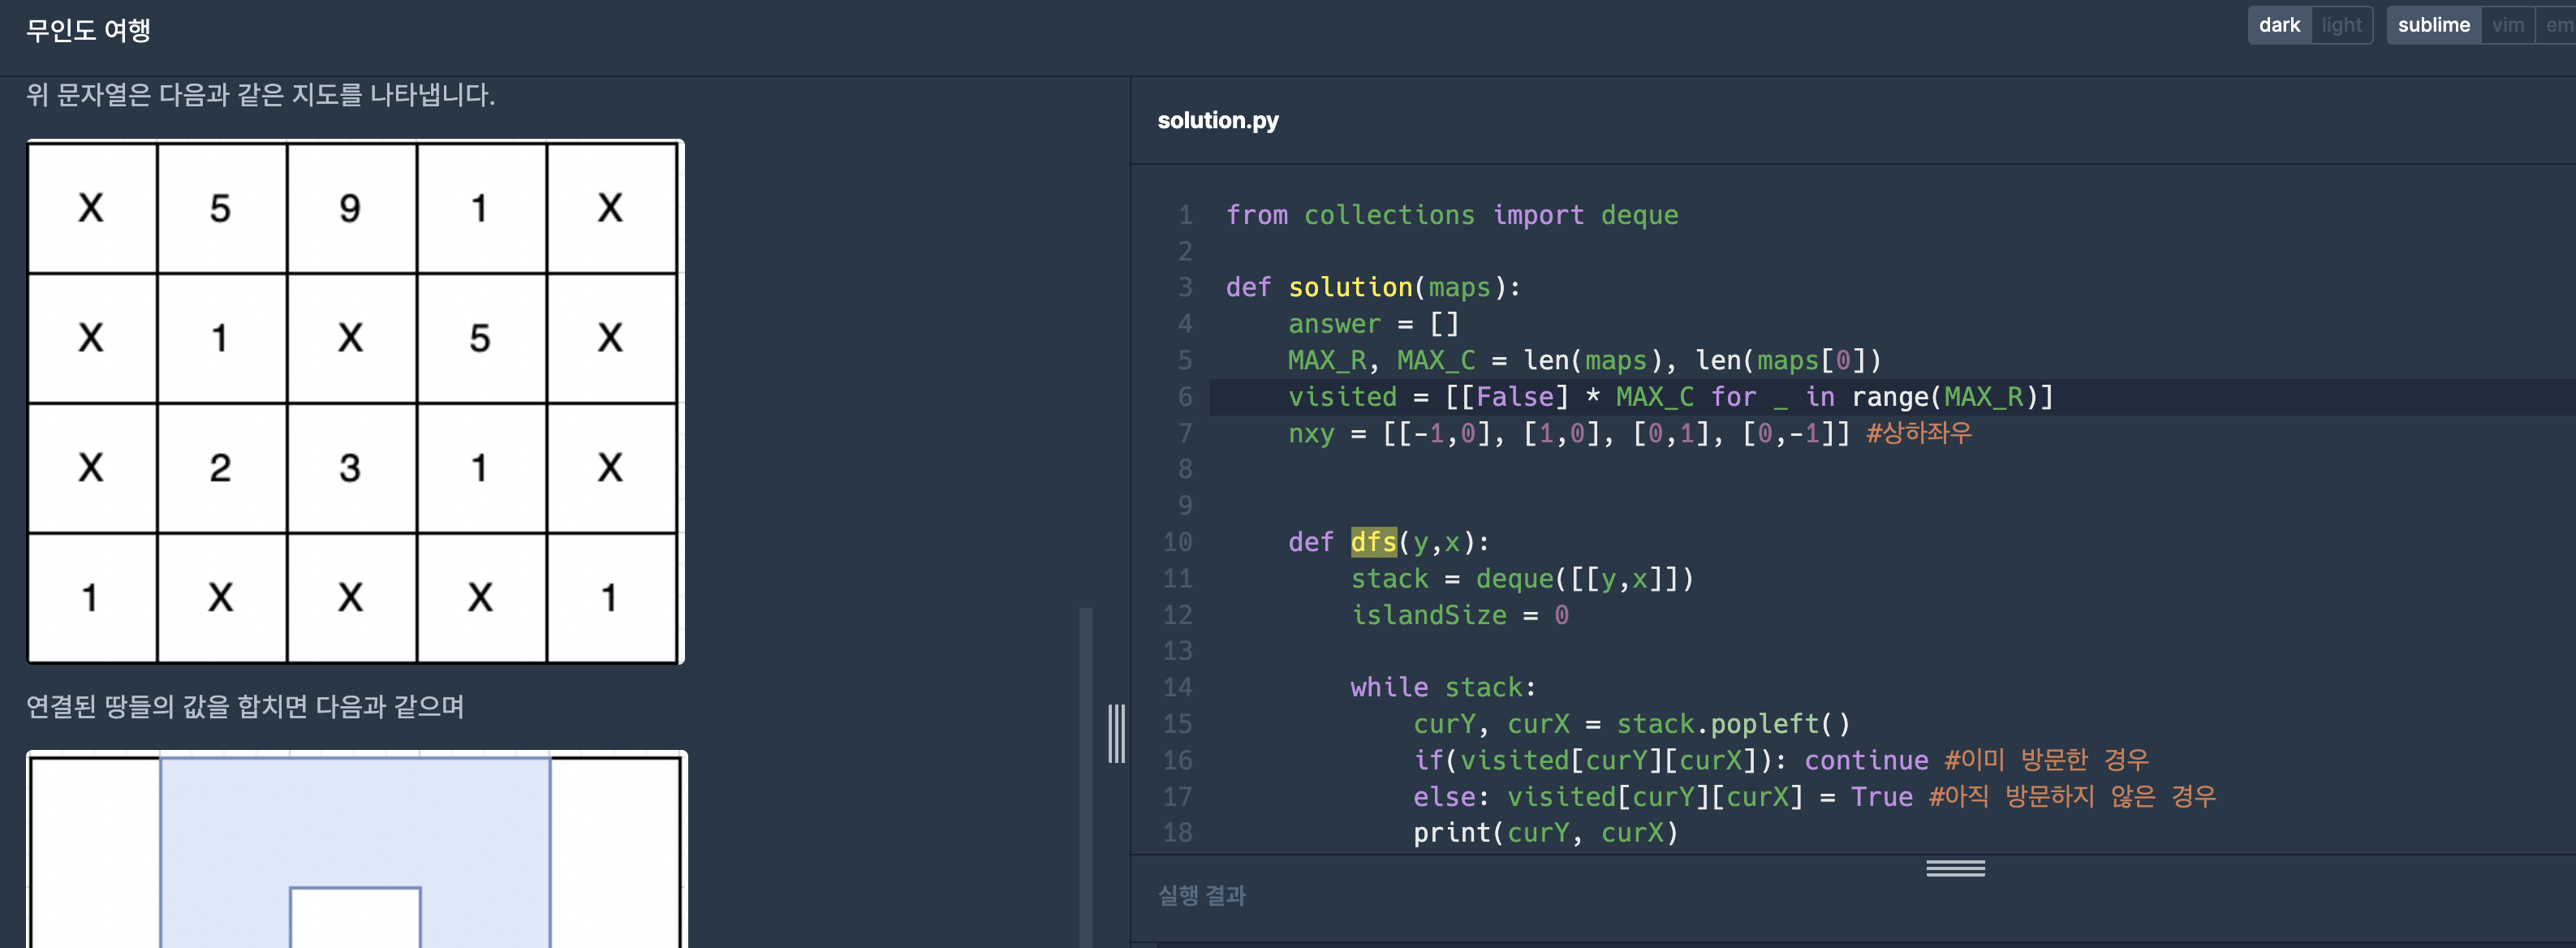Click the #상하좌우 comment
This screenshot has width=2576, height=948.
click(1918, 433)
